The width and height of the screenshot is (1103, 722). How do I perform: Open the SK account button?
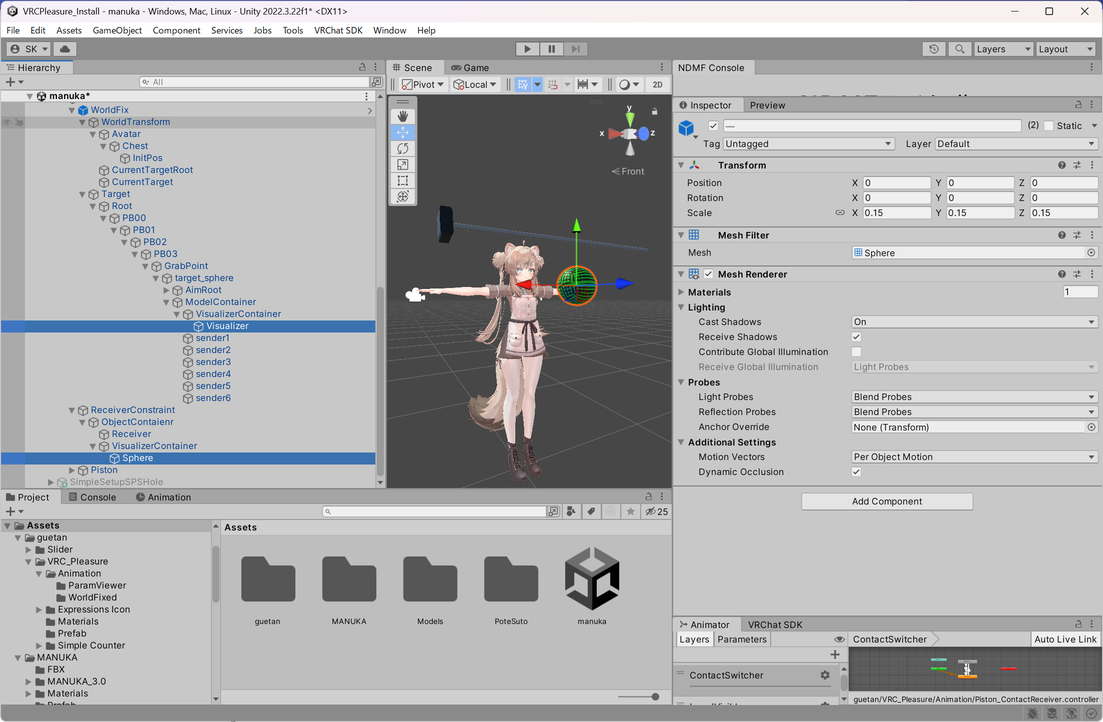(x=29, y=49)
